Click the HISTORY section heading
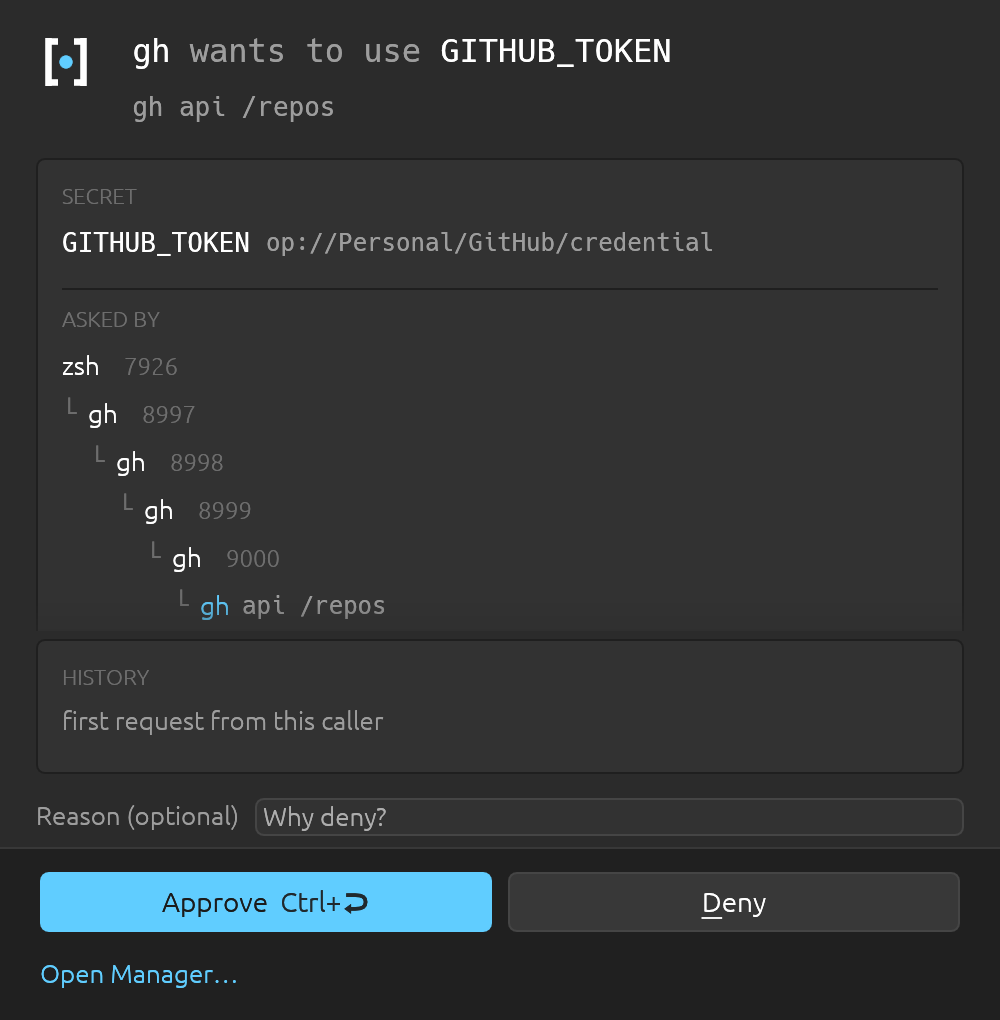 [x=105, y=678]
